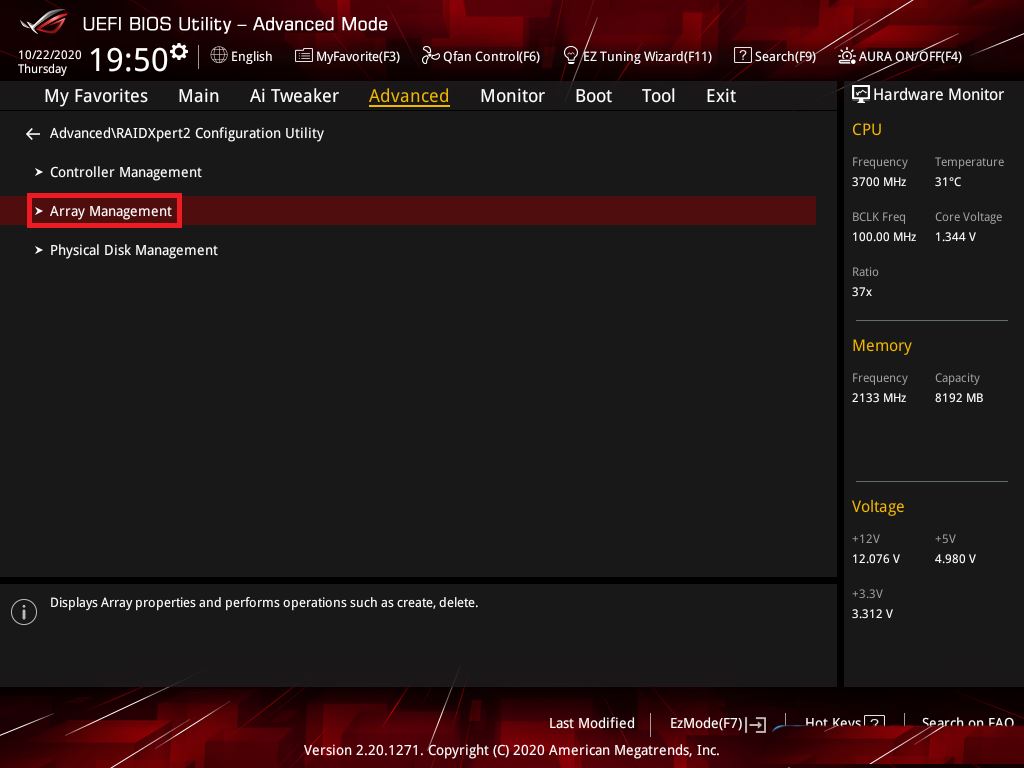Click the CPU section heading
Screen dimensions: 1024x768
coord(867,129)
